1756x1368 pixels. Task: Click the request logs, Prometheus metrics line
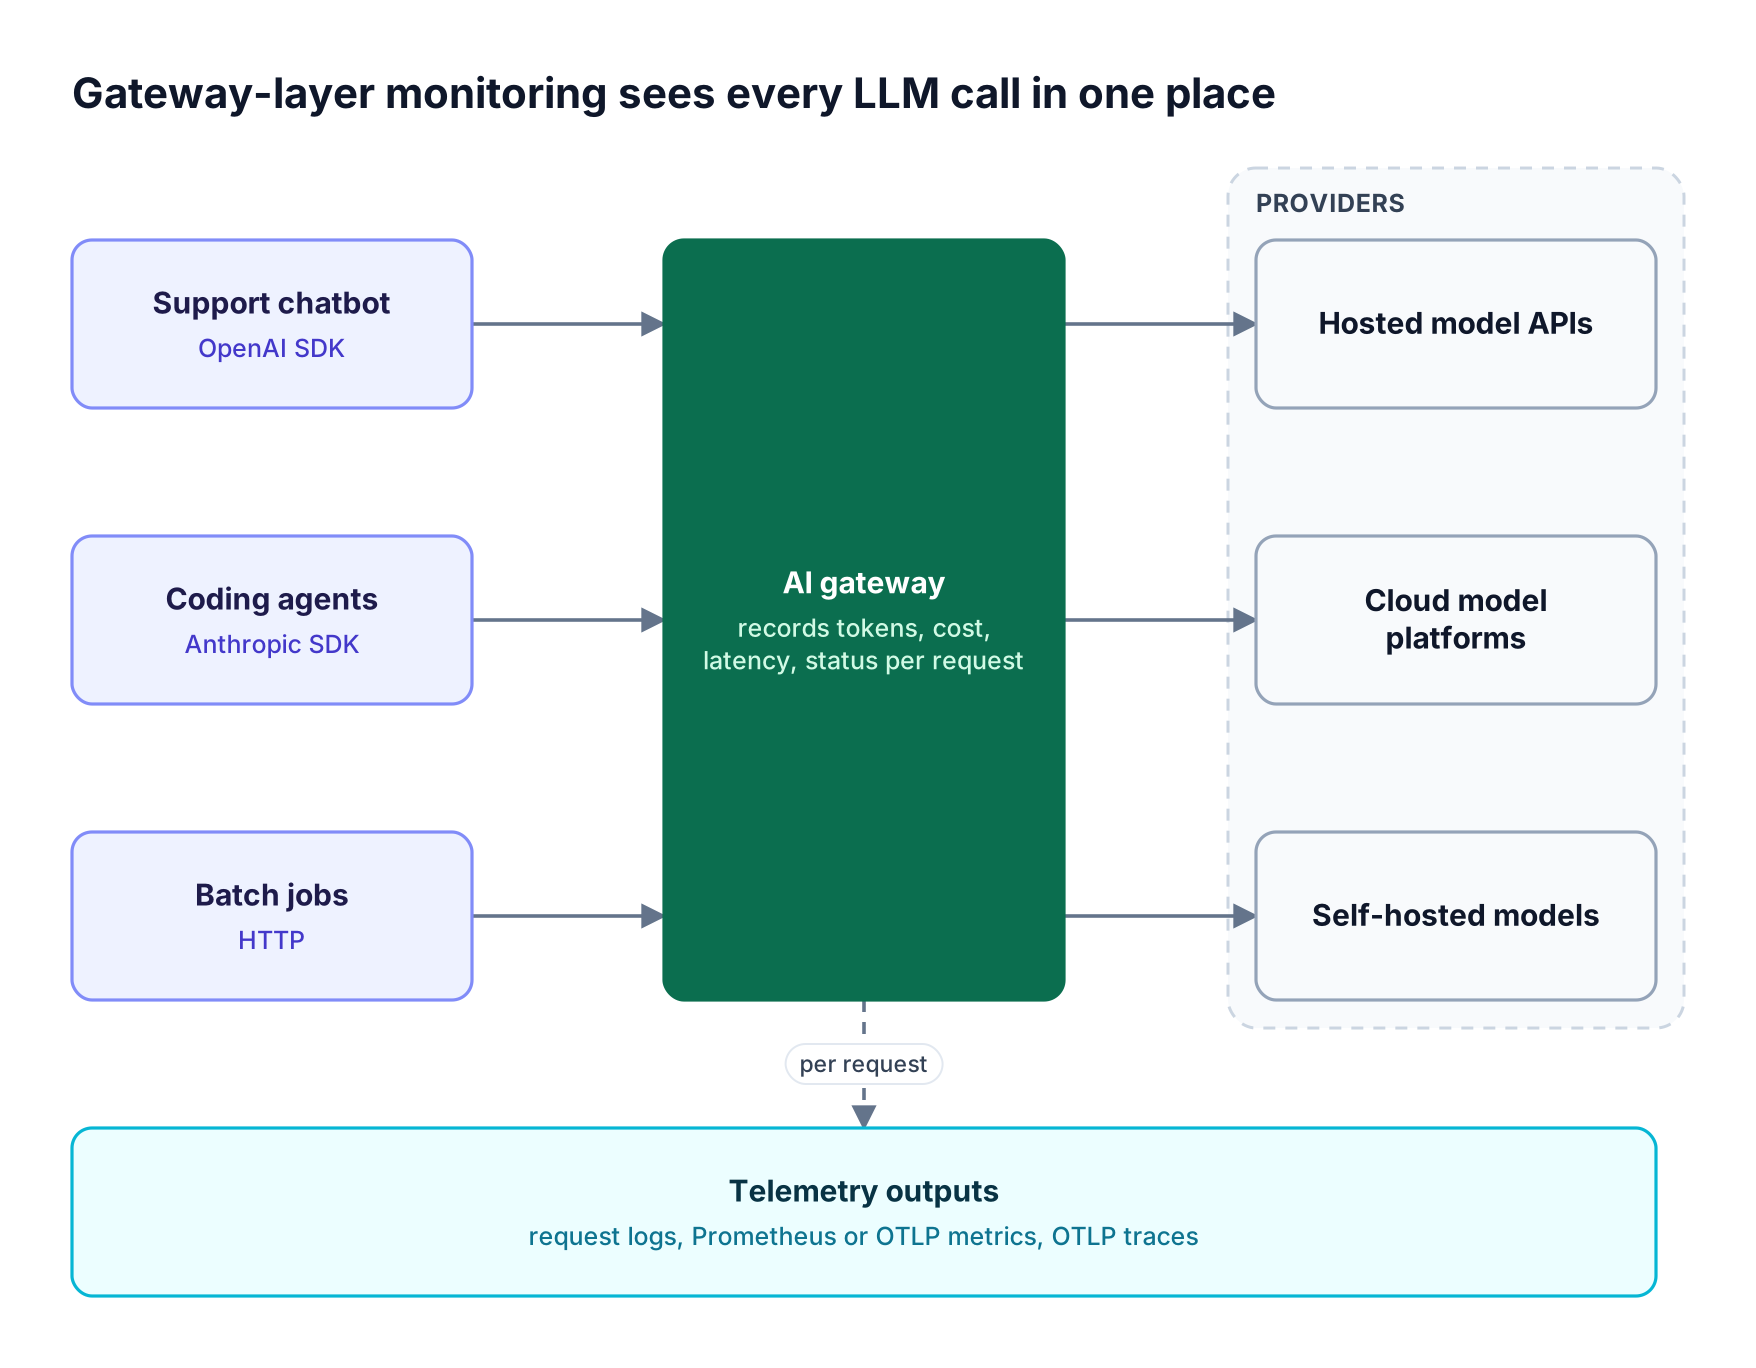pyautogui.click(x=864, y=1236)
